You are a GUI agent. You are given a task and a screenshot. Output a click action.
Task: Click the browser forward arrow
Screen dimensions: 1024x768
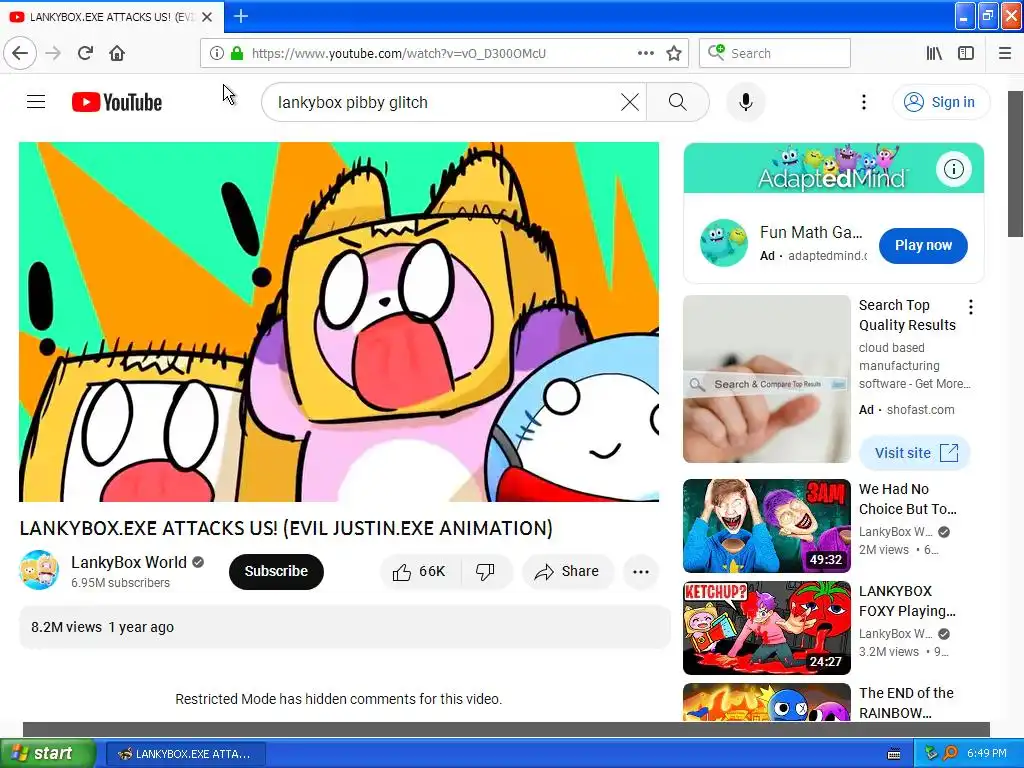(x=54, y=53)
